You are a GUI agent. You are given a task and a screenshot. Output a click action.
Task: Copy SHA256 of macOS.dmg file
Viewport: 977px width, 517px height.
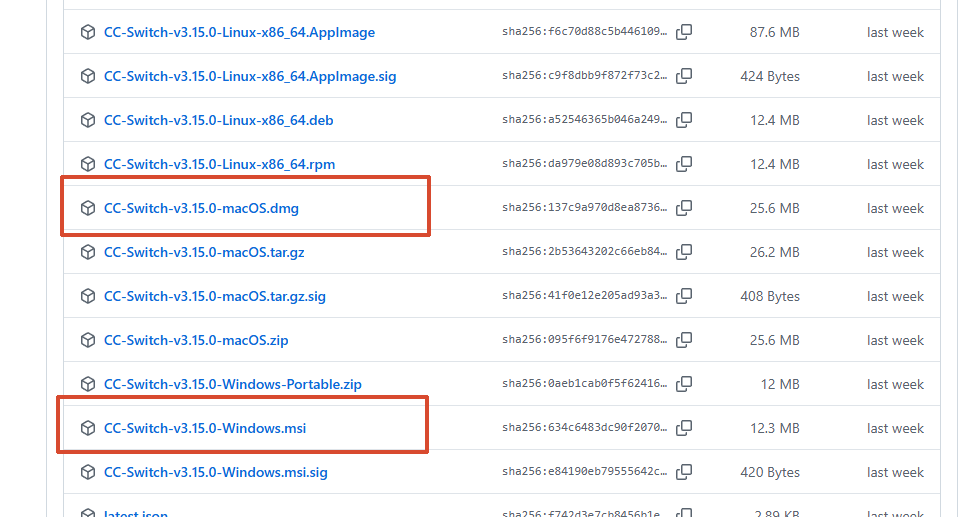684,208
